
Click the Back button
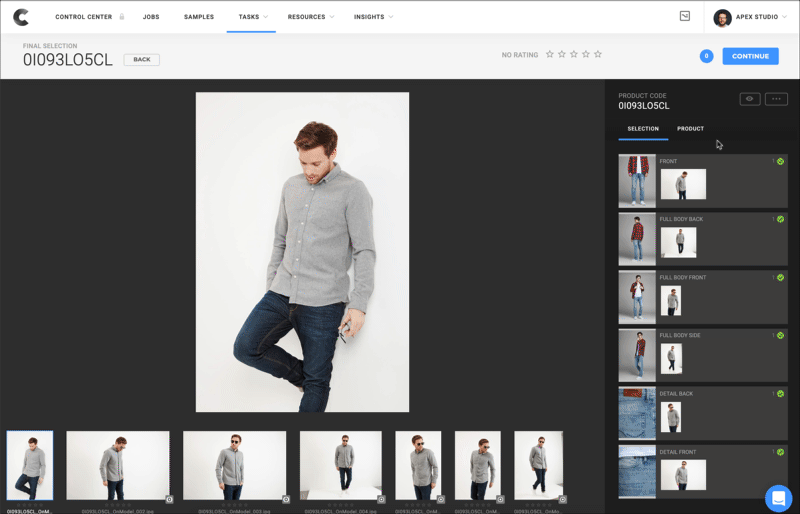tap(142, 60)
